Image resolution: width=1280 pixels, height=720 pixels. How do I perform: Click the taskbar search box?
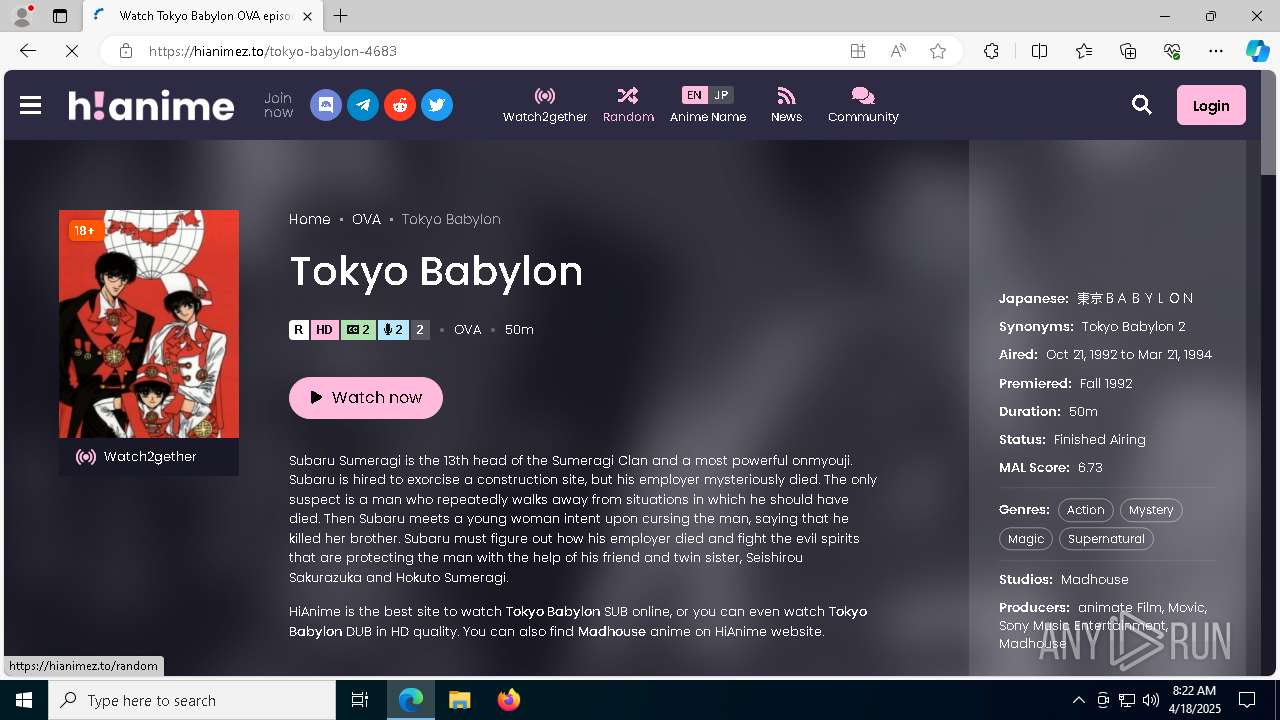(192, 700)
